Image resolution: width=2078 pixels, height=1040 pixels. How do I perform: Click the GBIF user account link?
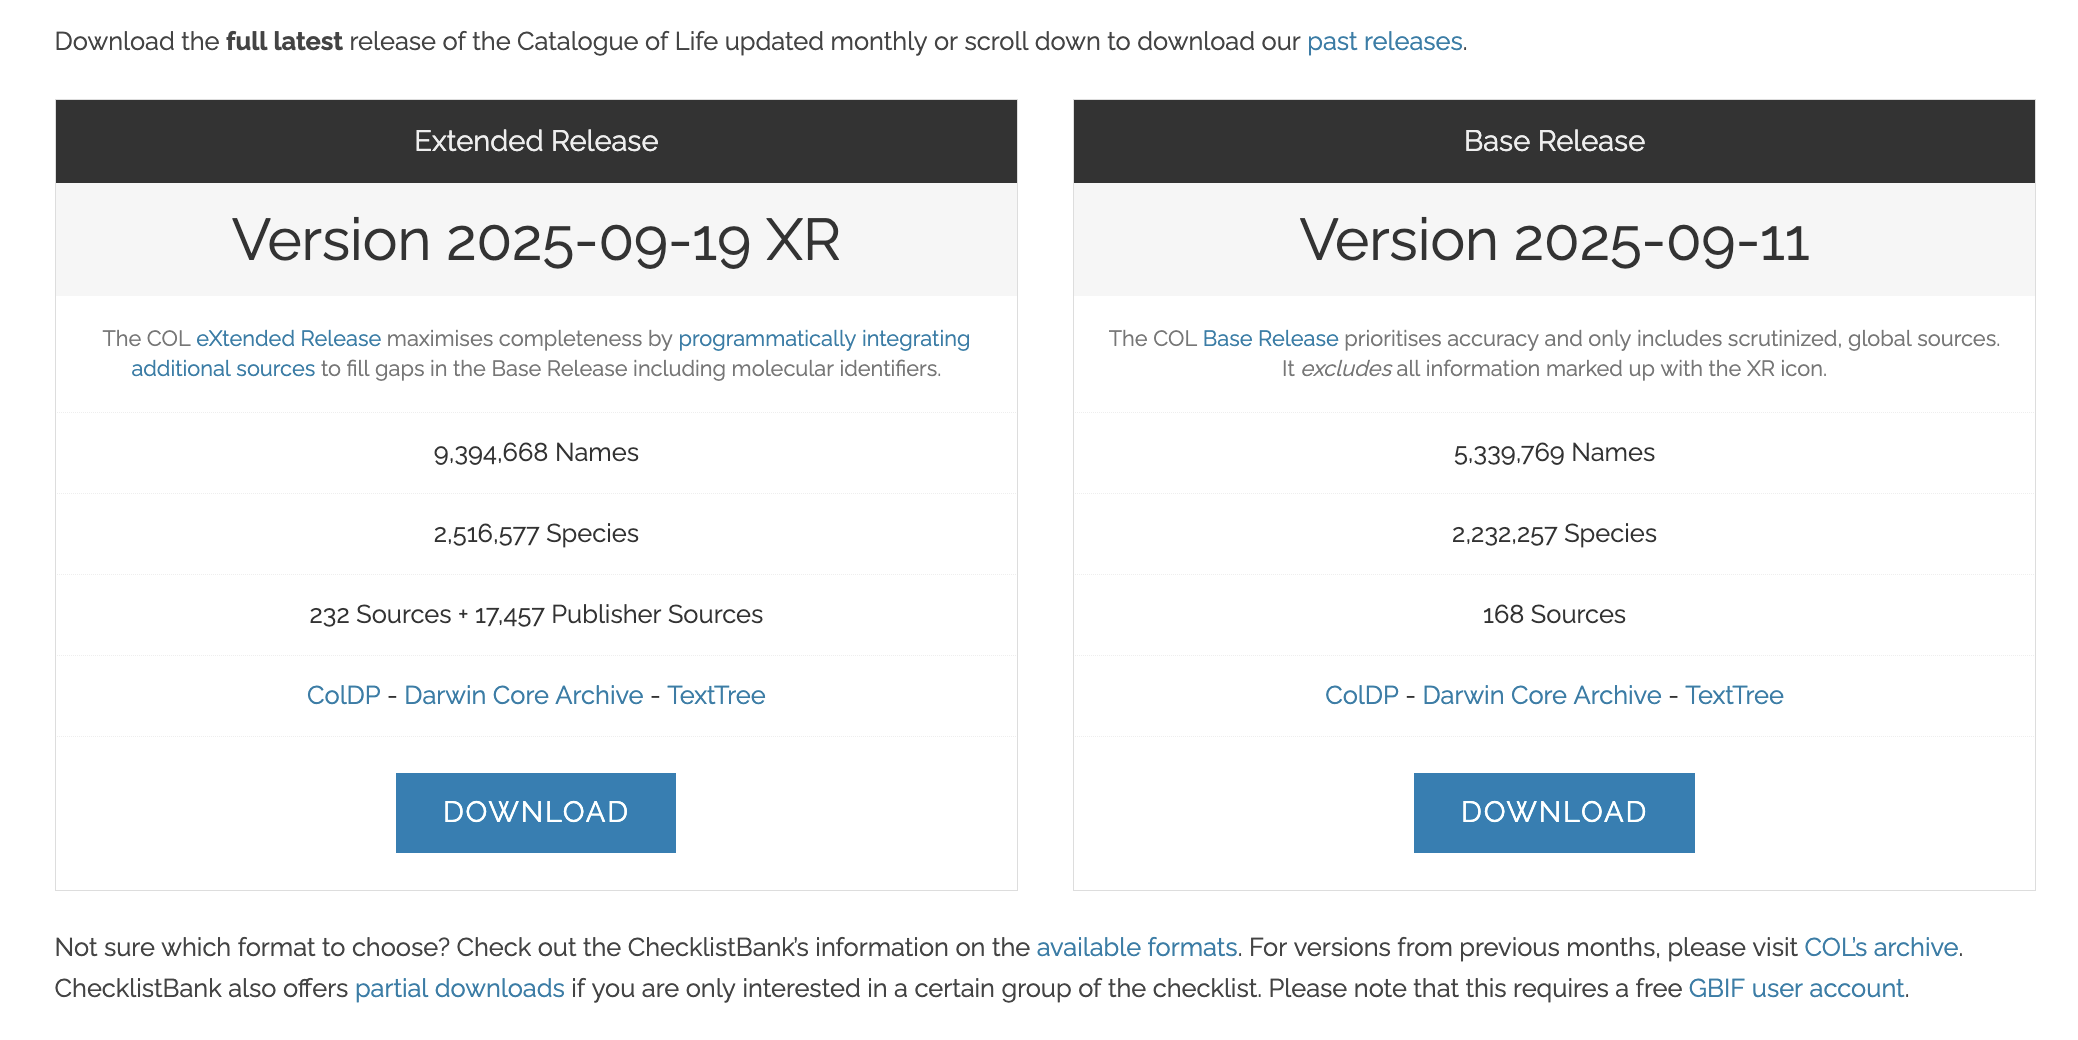click(1796, 988)
